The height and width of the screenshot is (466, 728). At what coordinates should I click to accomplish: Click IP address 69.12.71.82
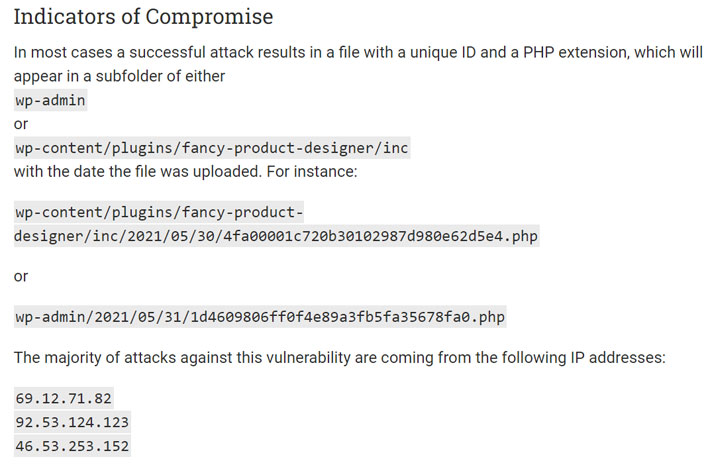(64, 398)
